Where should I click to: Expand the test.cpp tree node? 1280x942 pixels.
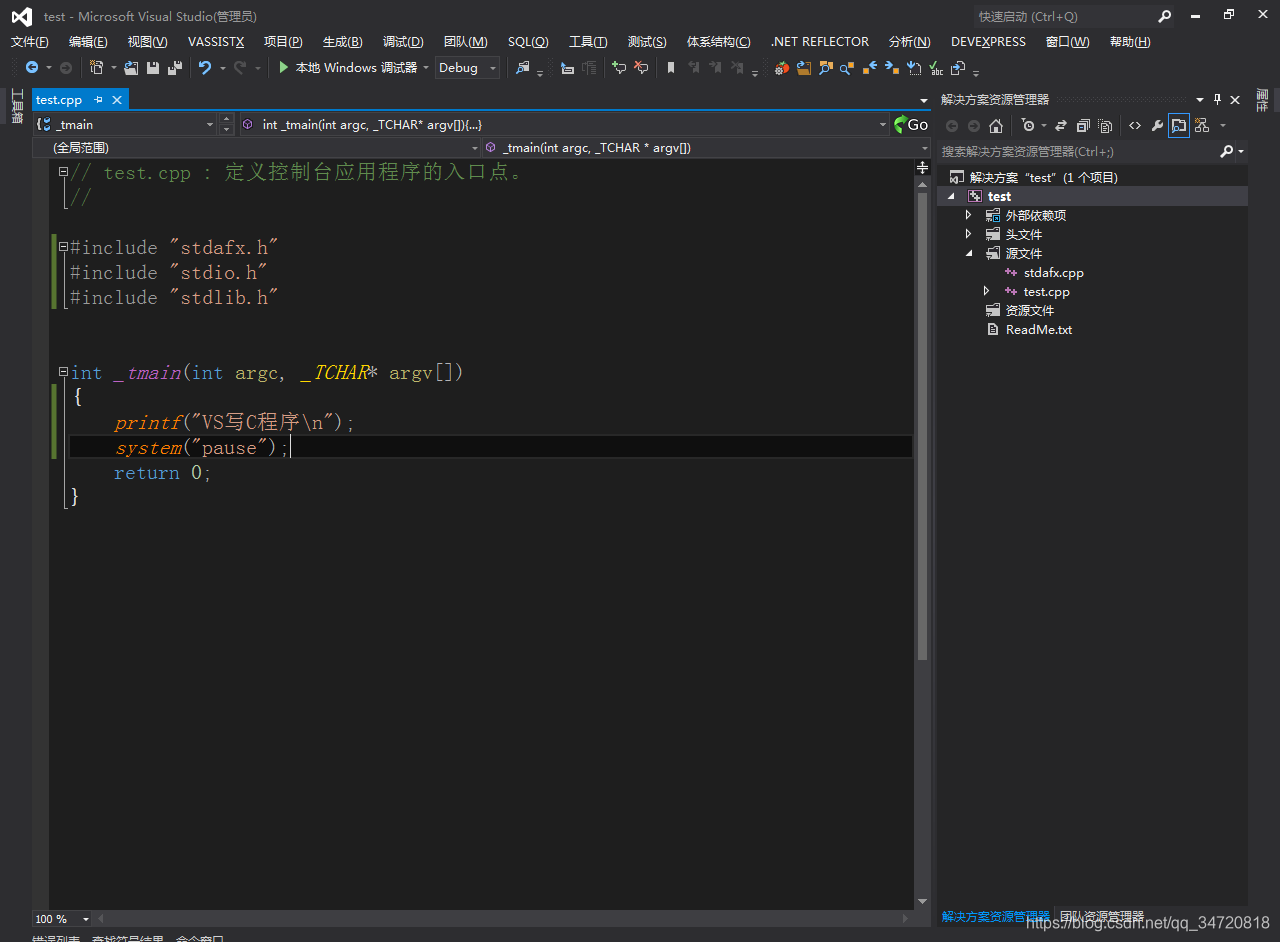click(x=986, y=291)
